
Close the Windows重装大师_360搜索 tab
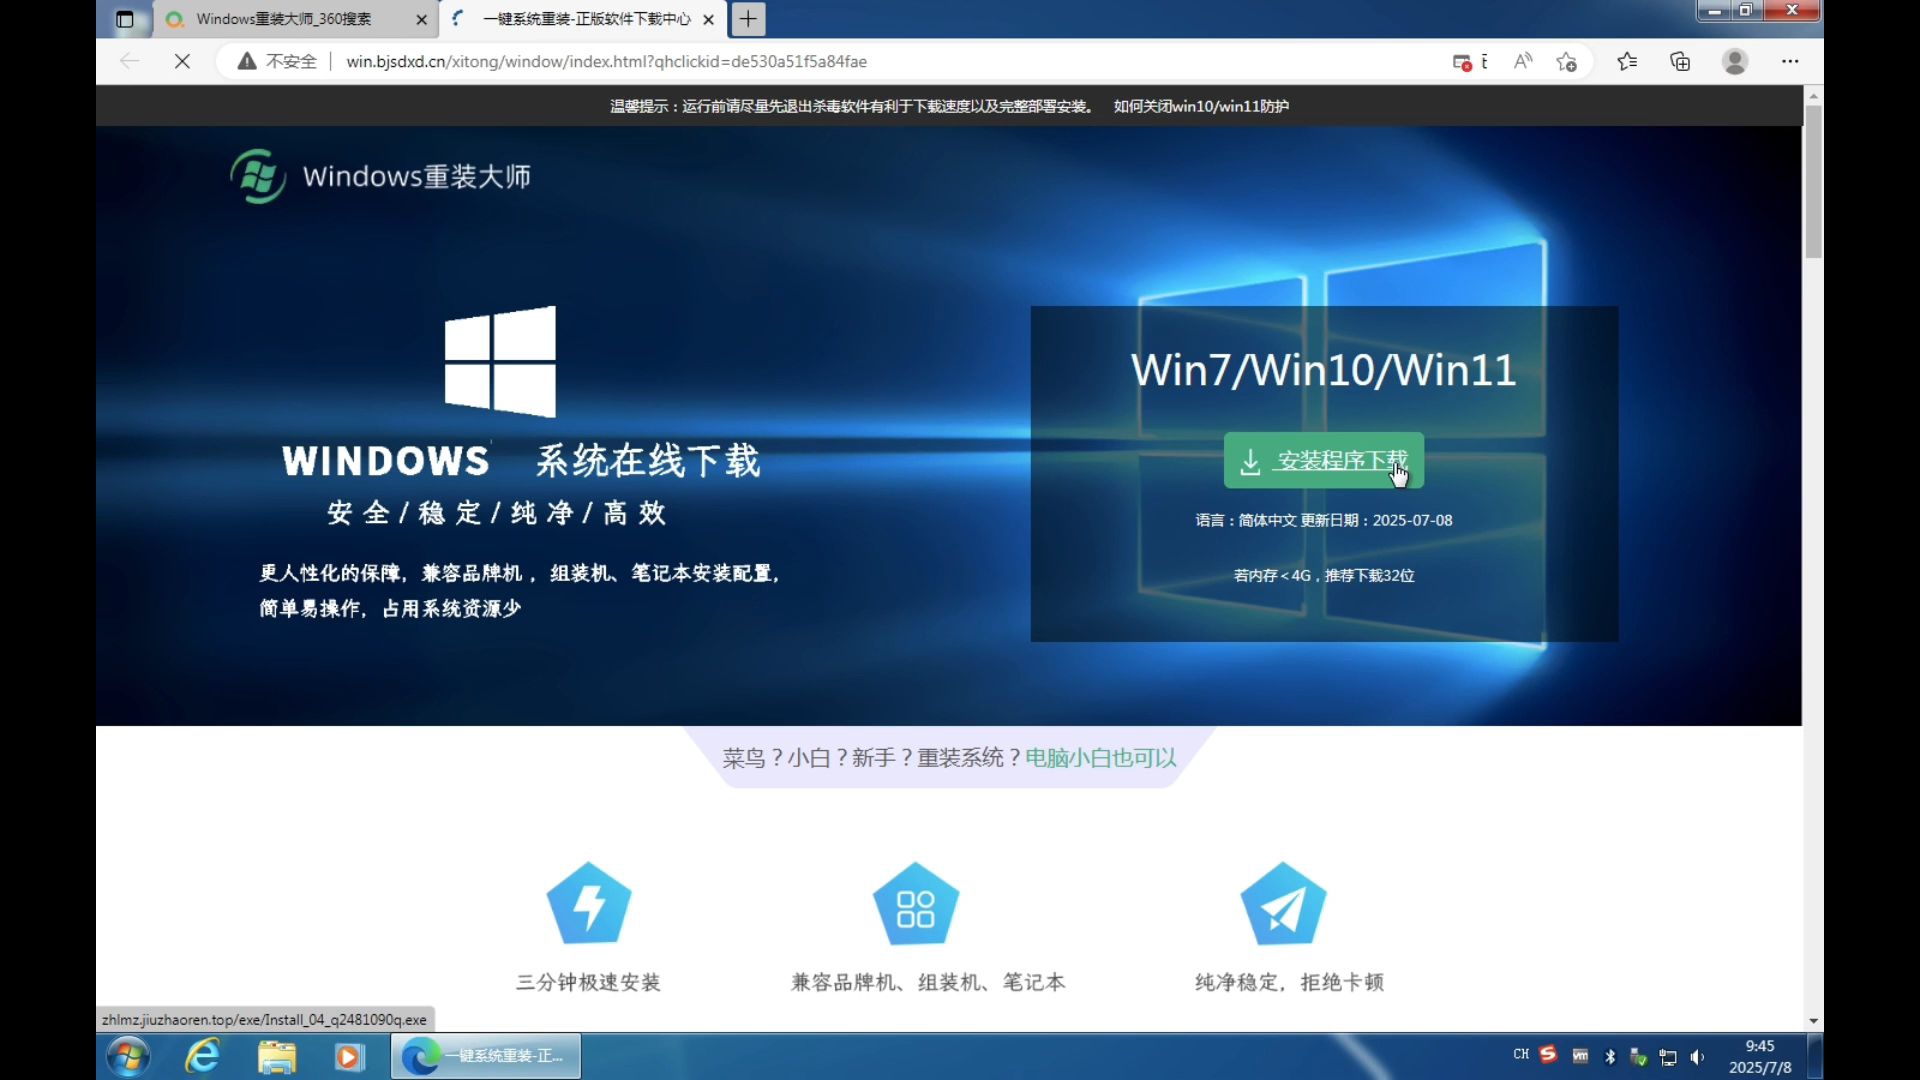point(421,19)
